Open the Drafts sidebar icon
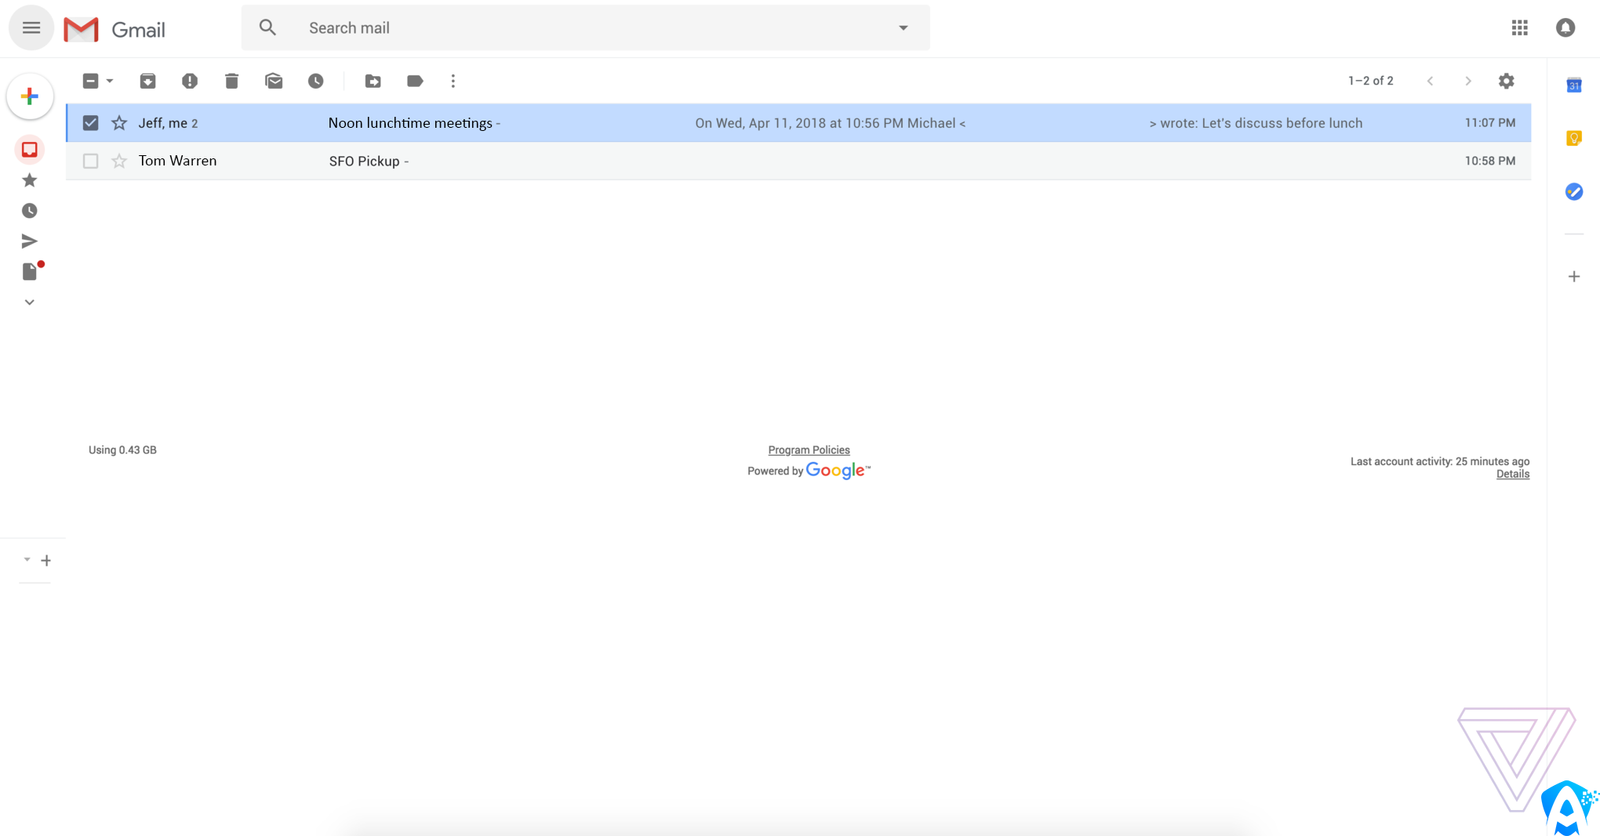The width and height of the screenshot is (1600, 836). coord(31,271)
